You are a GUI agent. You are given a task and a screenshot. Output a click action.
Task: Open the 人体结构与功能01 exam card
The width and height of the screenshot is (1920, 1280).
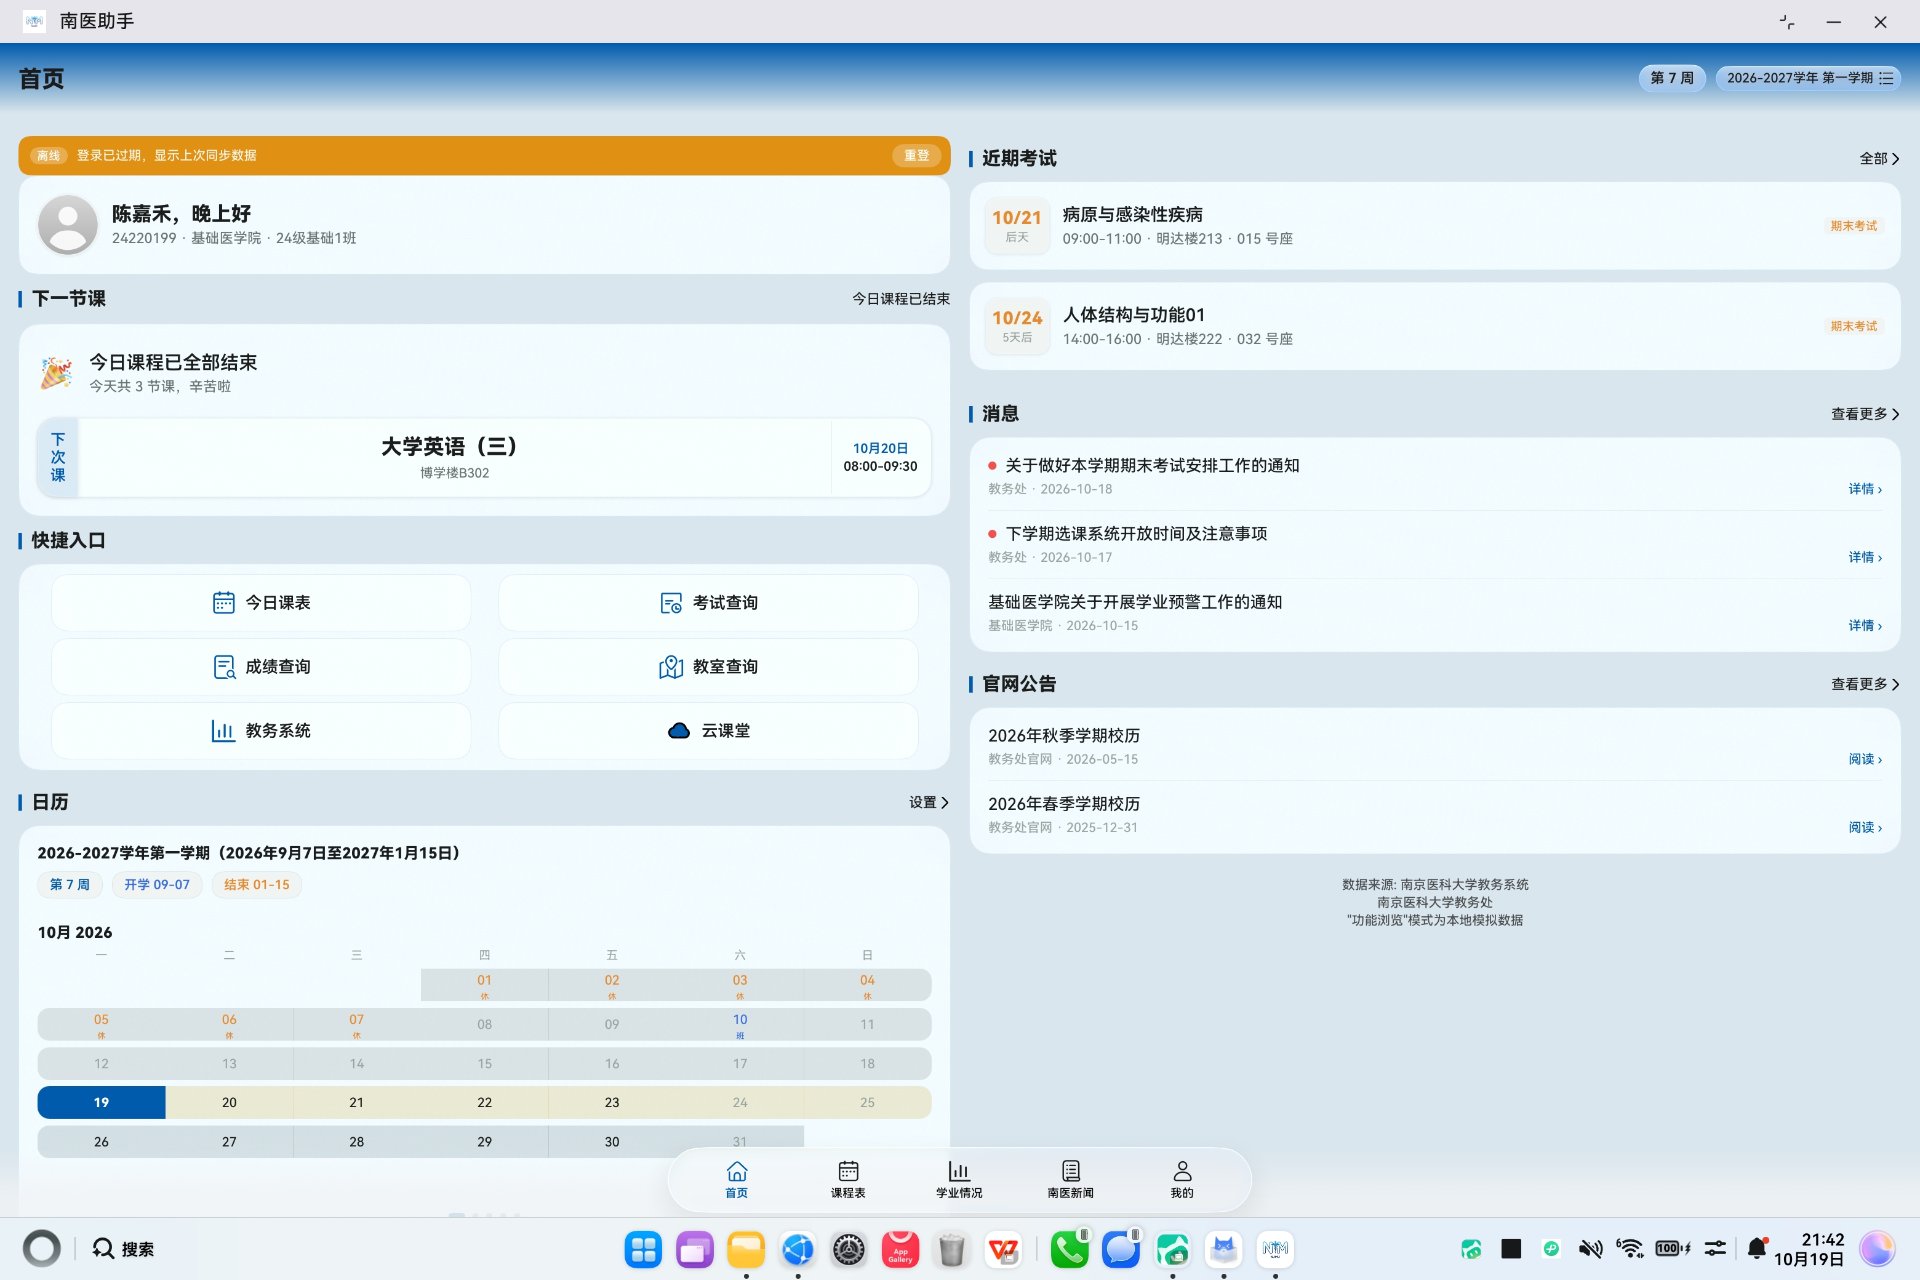[x=1435, y=326]
